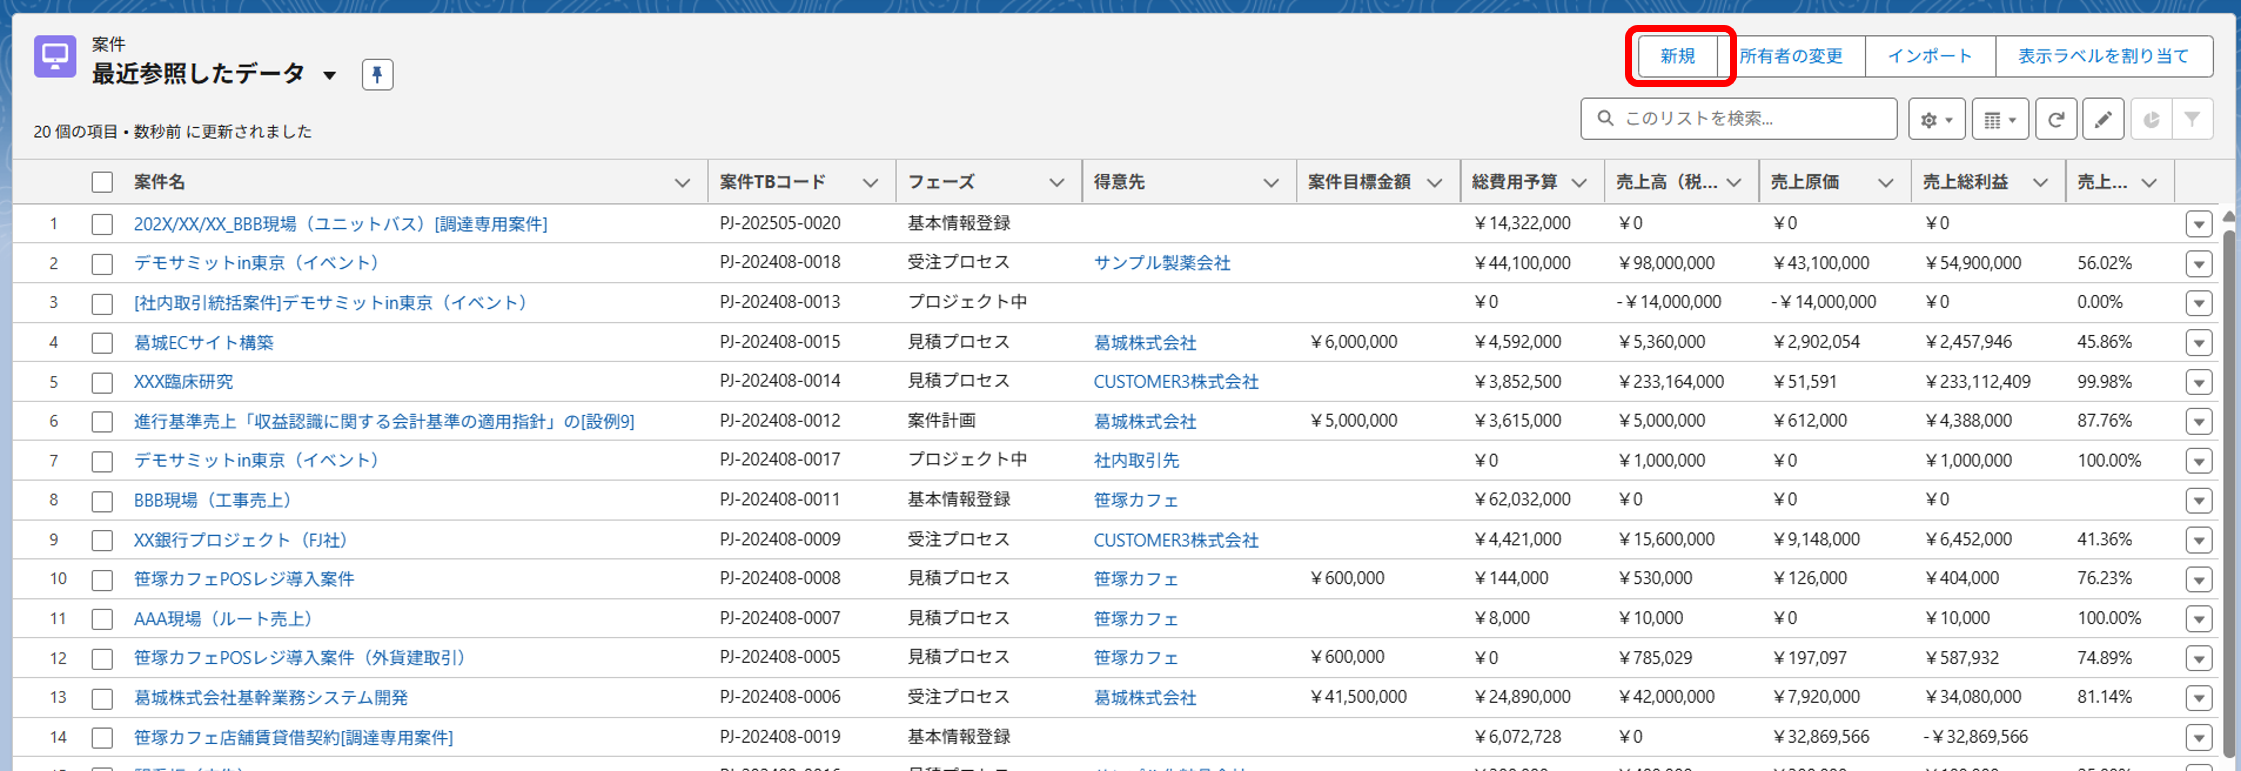
Task: Click the charts pie icon
Action: click(2151, 119)
